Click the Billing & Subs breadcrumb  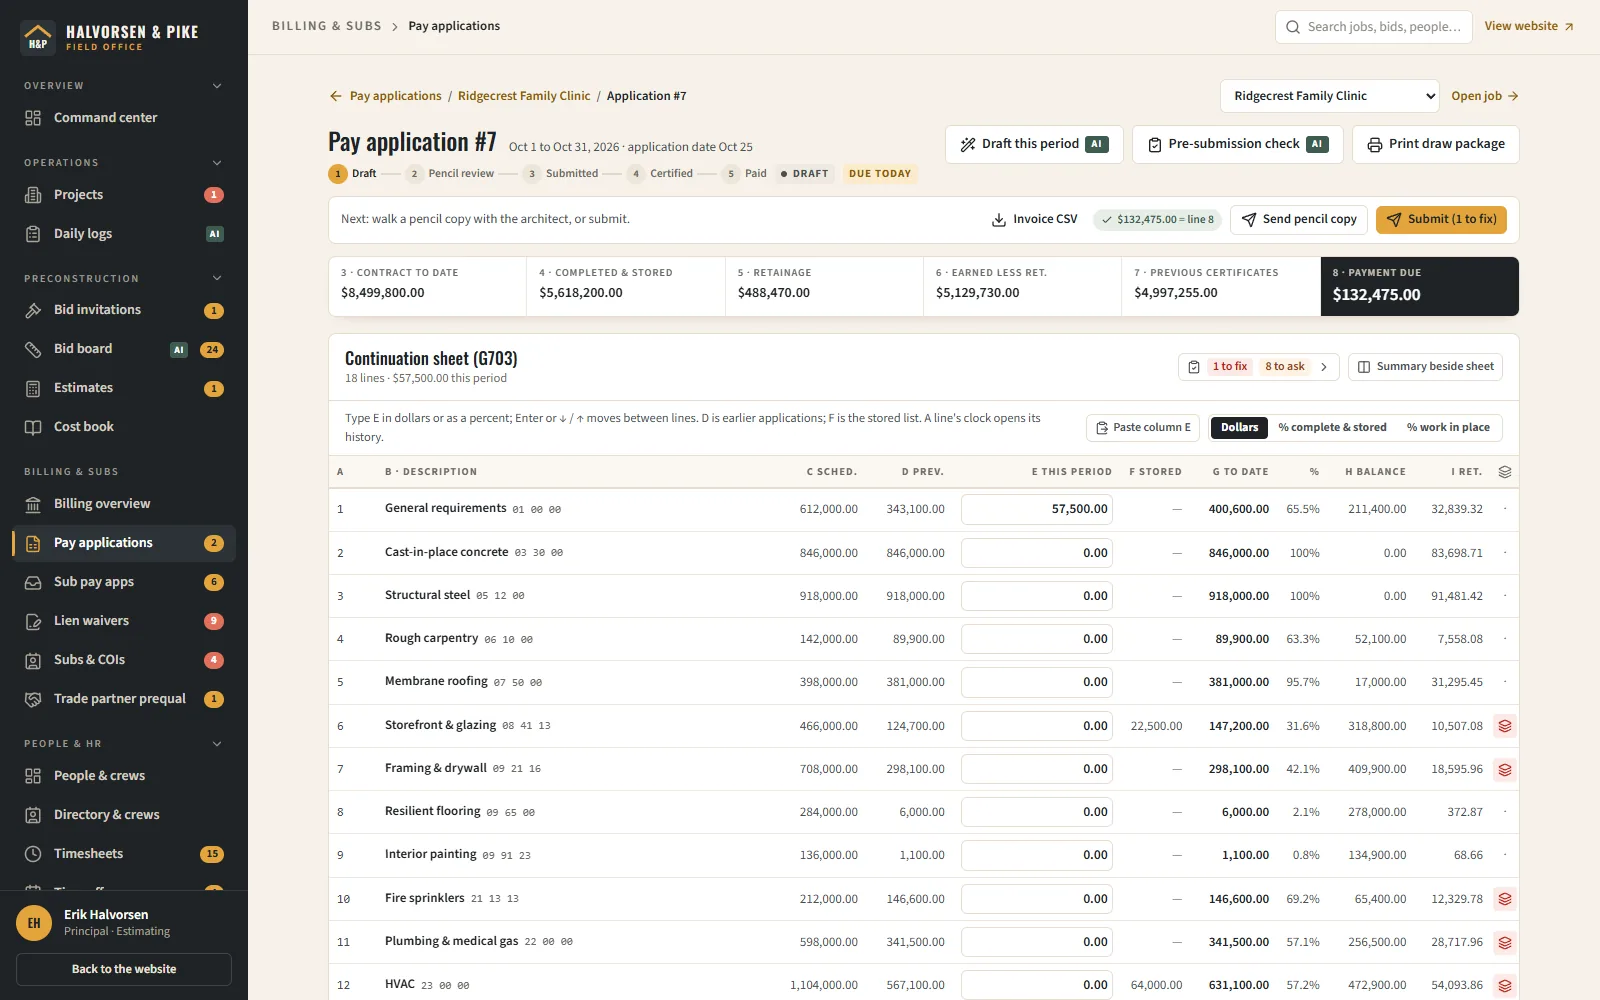coord(326,26)
